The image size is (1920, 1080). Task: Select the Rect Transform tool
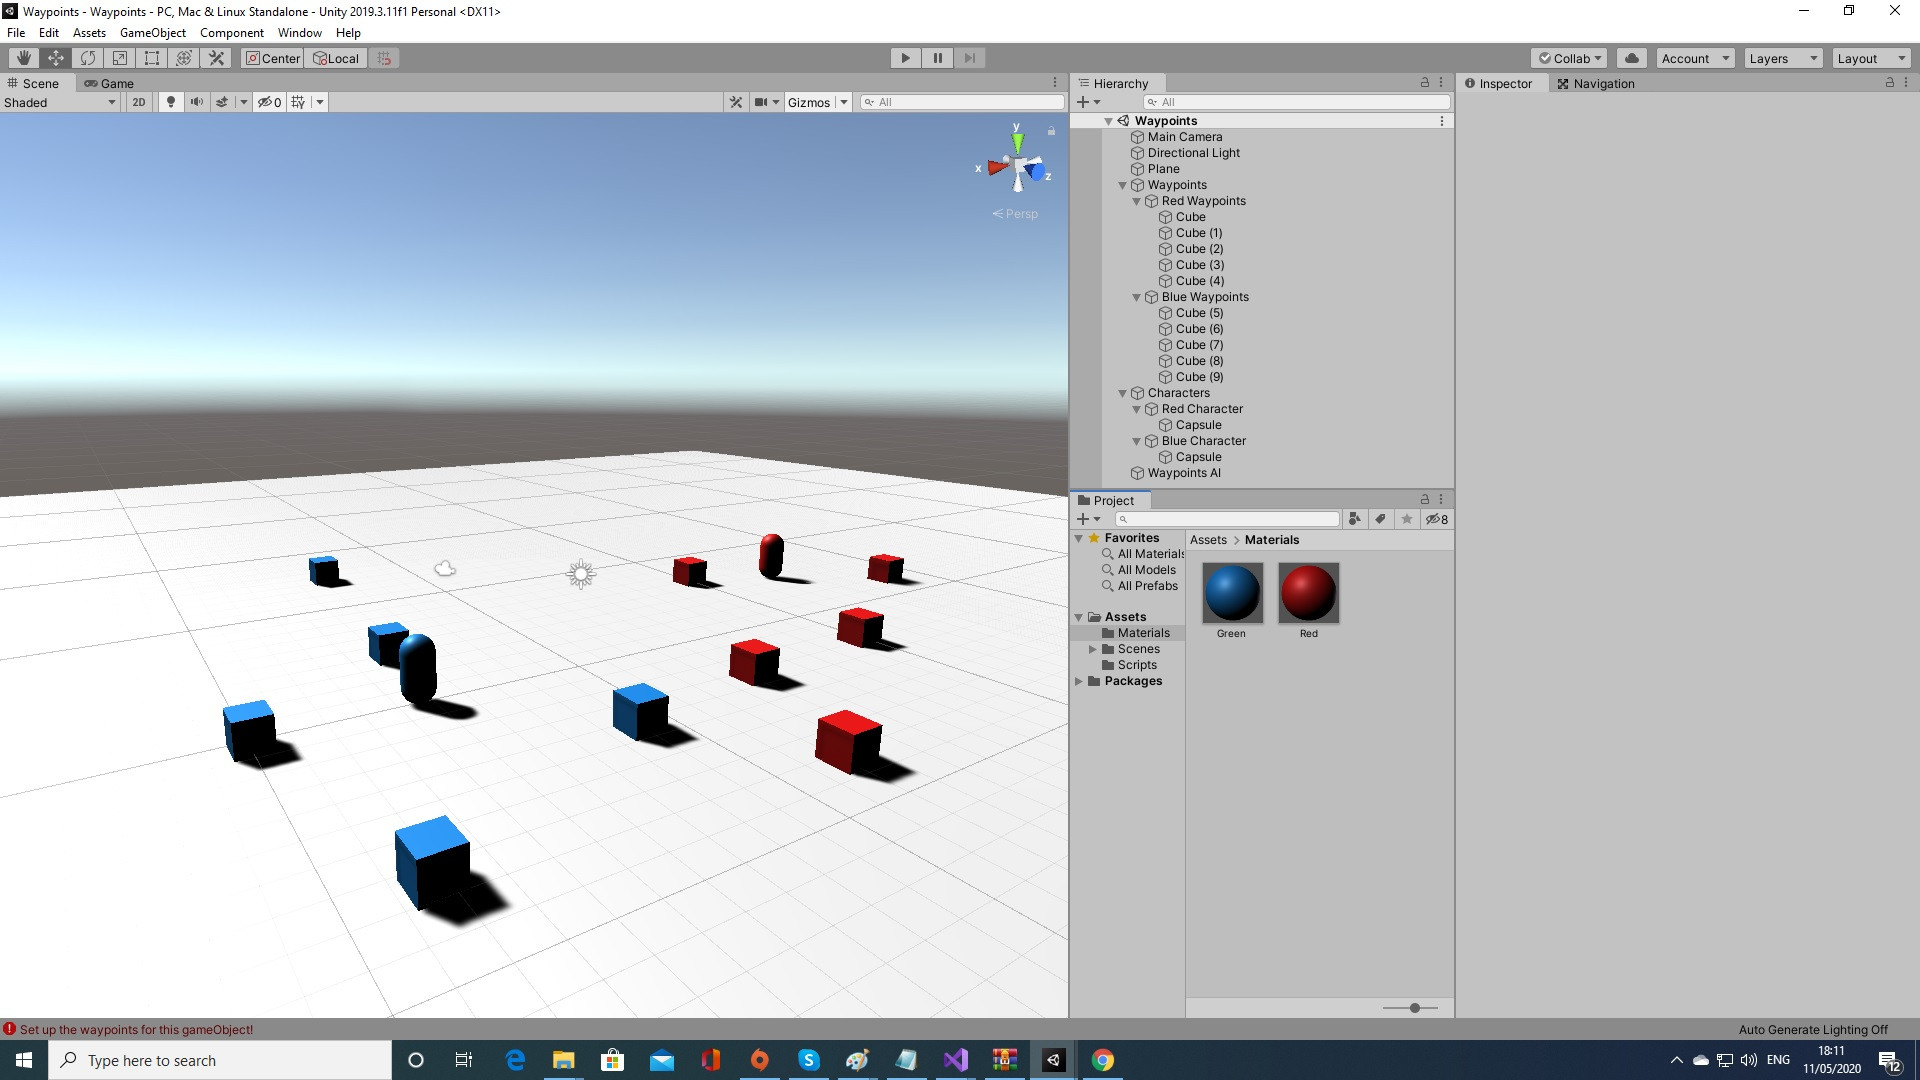pyautogui.click(x=152, y=58)
